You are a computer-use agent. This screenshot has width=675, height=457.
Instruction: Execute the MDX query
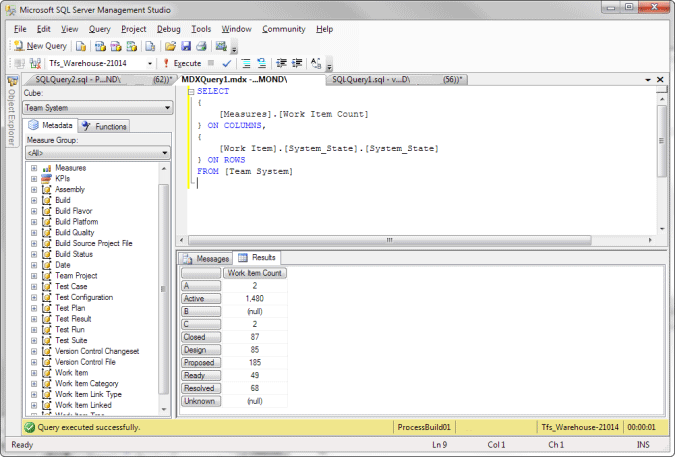click(183, 63)
